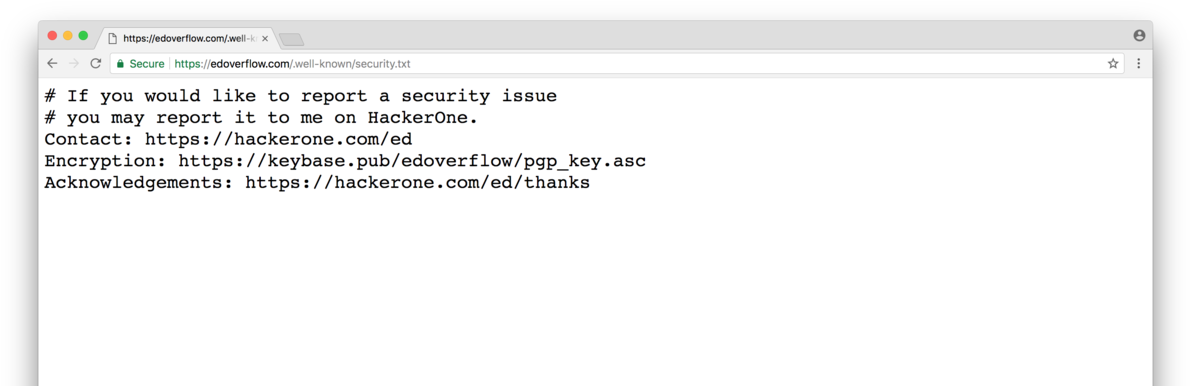1190x386 pixels.
Task: Click the red close window button
Action: (x=52, y=36)
